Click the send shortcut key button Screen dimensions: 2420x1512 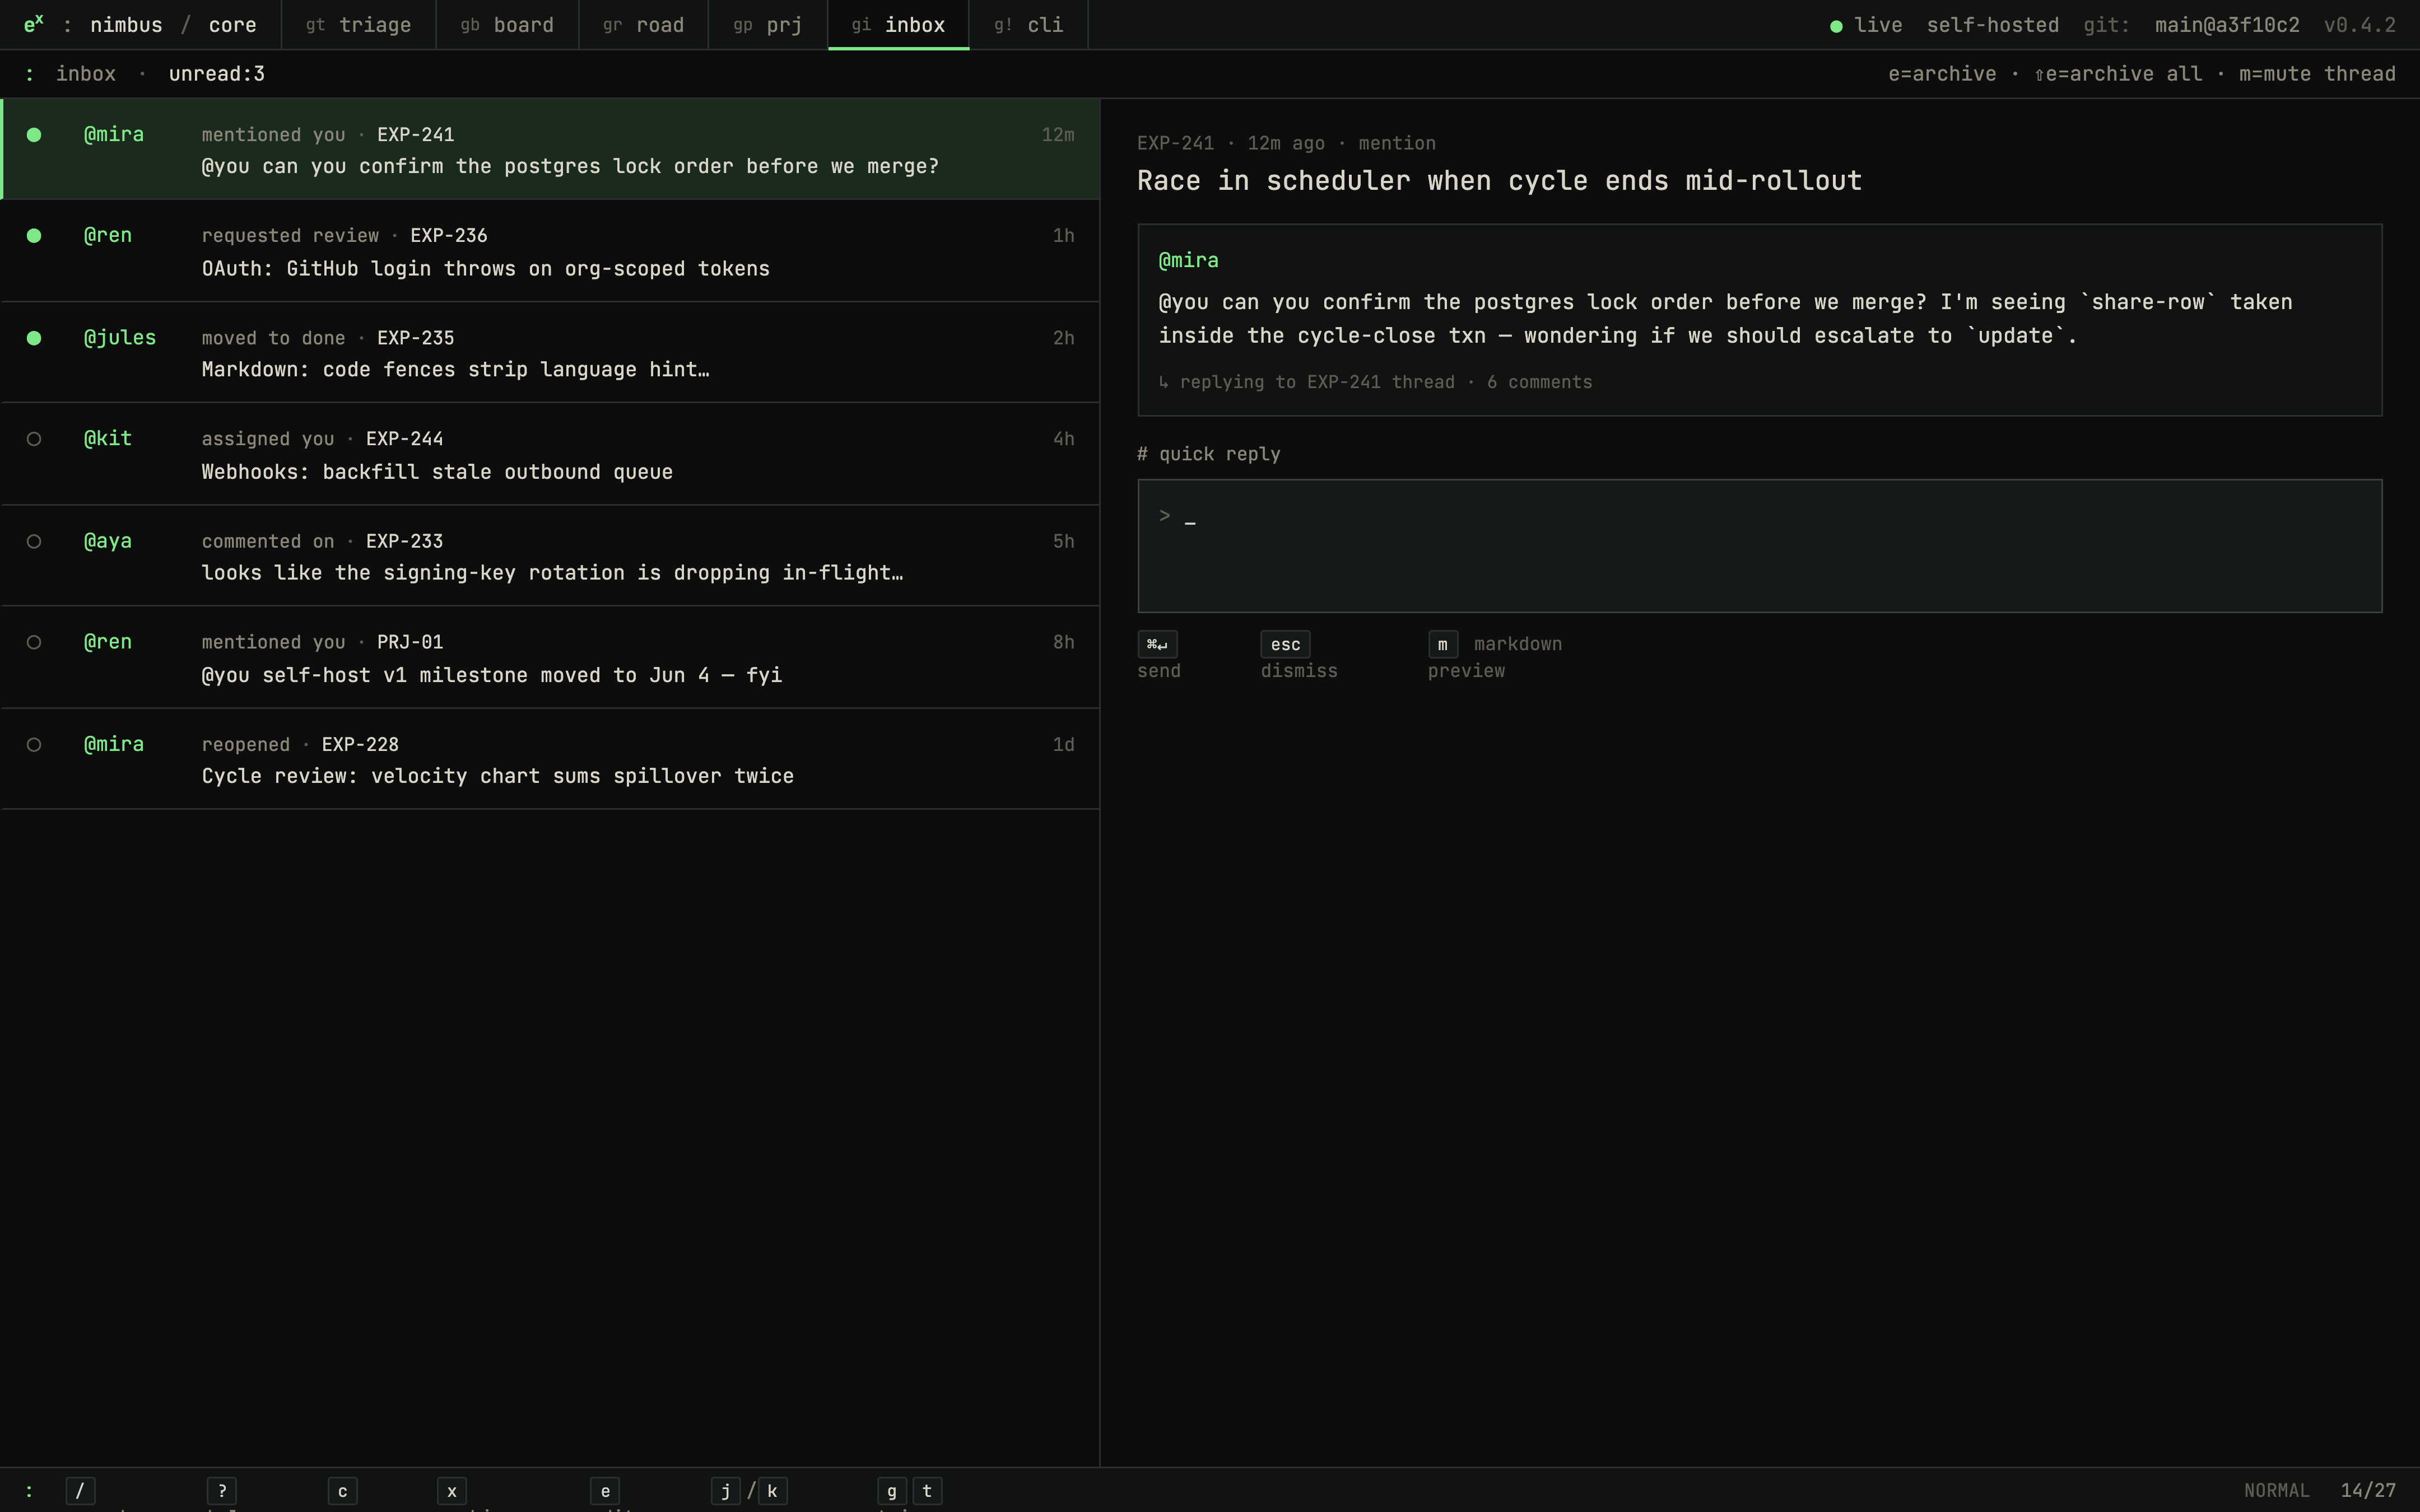coord(1157,644)
